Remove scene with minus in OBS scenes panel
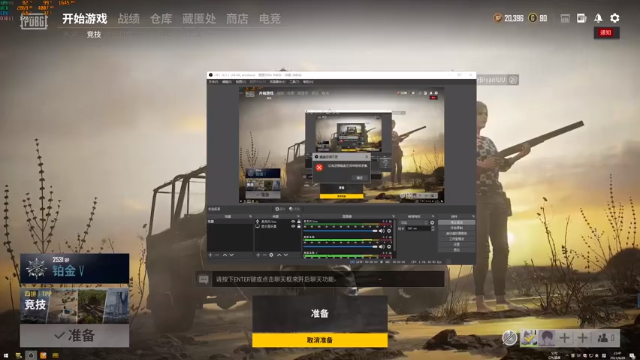This screenshot has width=640, height=360. pyautogui.click(x=217, y=255)
